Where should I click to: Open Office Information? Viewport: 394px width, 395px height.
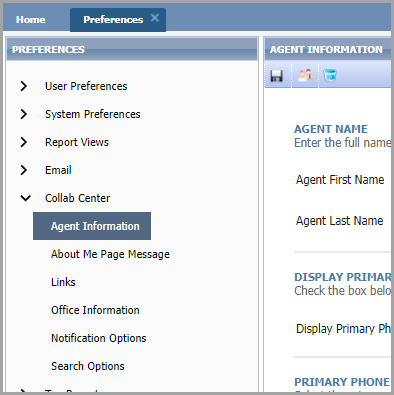95,310
